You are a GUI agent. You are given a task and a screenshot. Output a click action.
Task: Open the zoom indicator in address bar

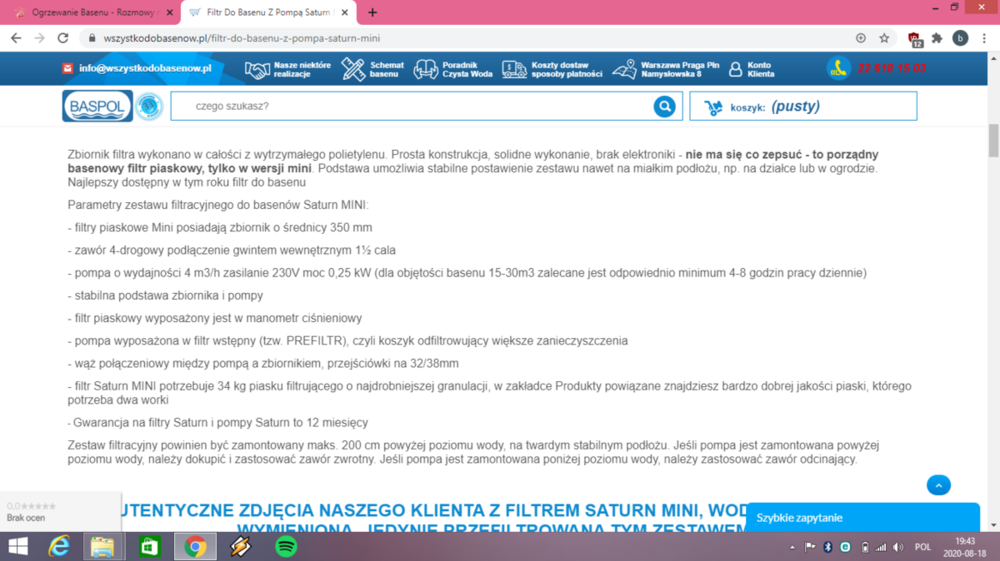click(860, 38)
